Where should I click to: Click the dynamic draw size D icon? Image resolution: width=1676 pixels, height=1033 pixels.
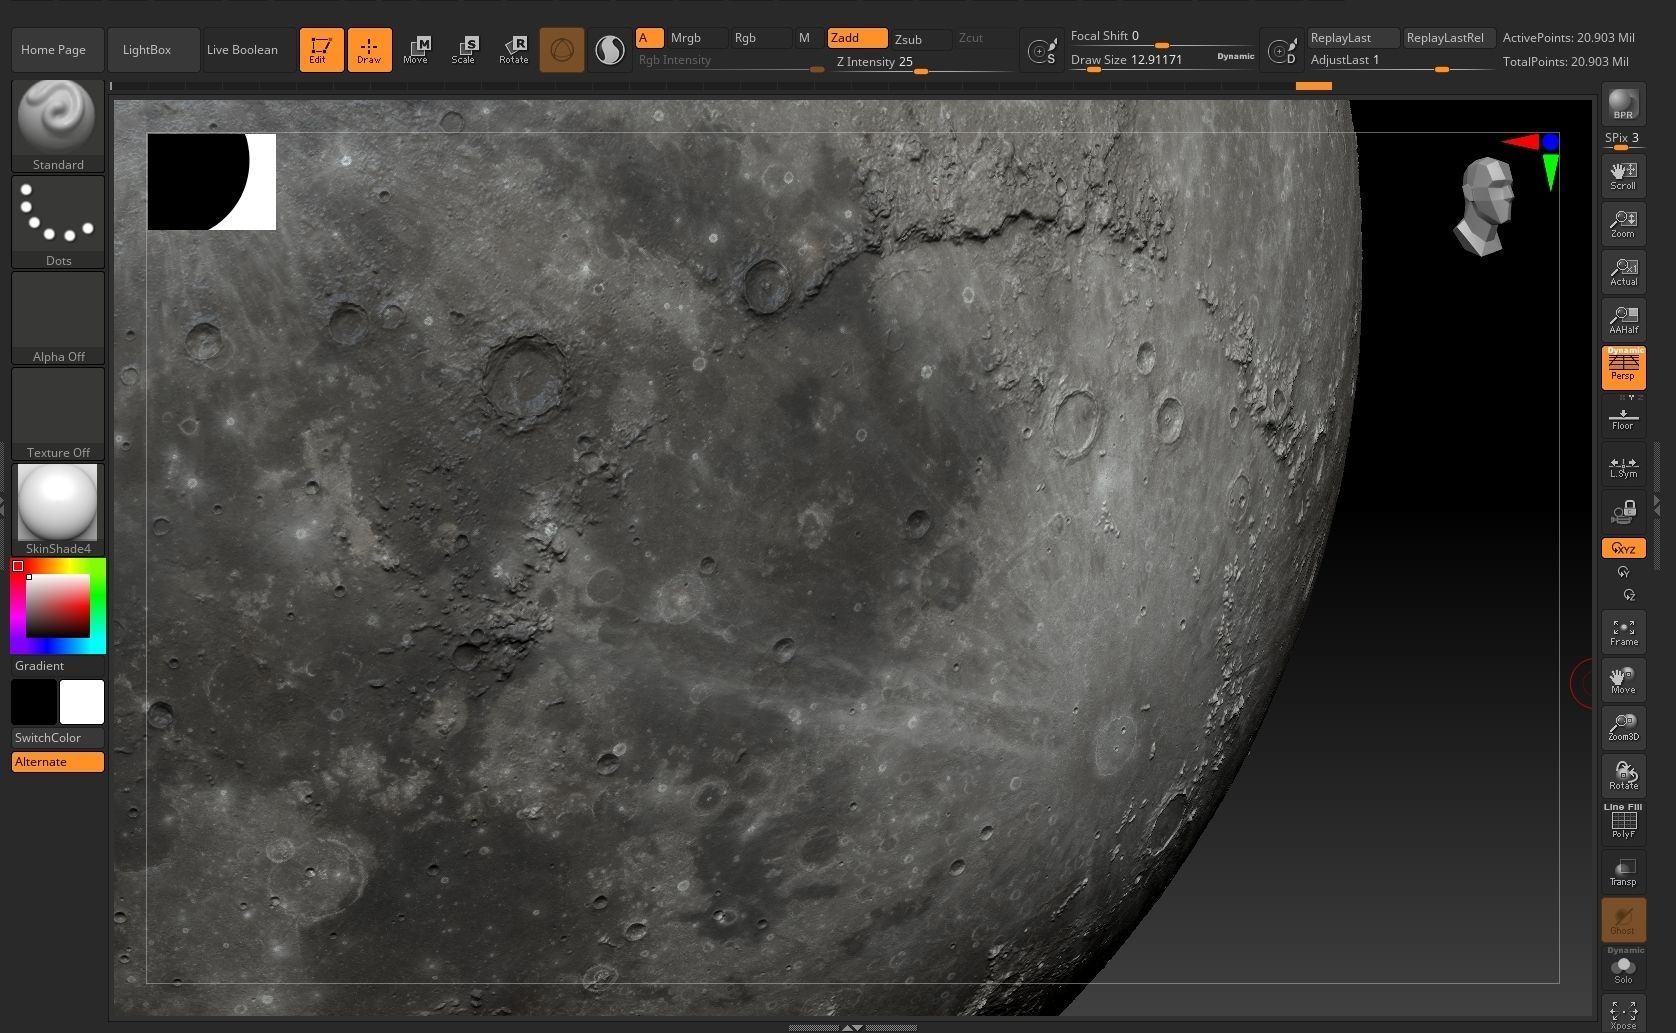point(1282,50)
